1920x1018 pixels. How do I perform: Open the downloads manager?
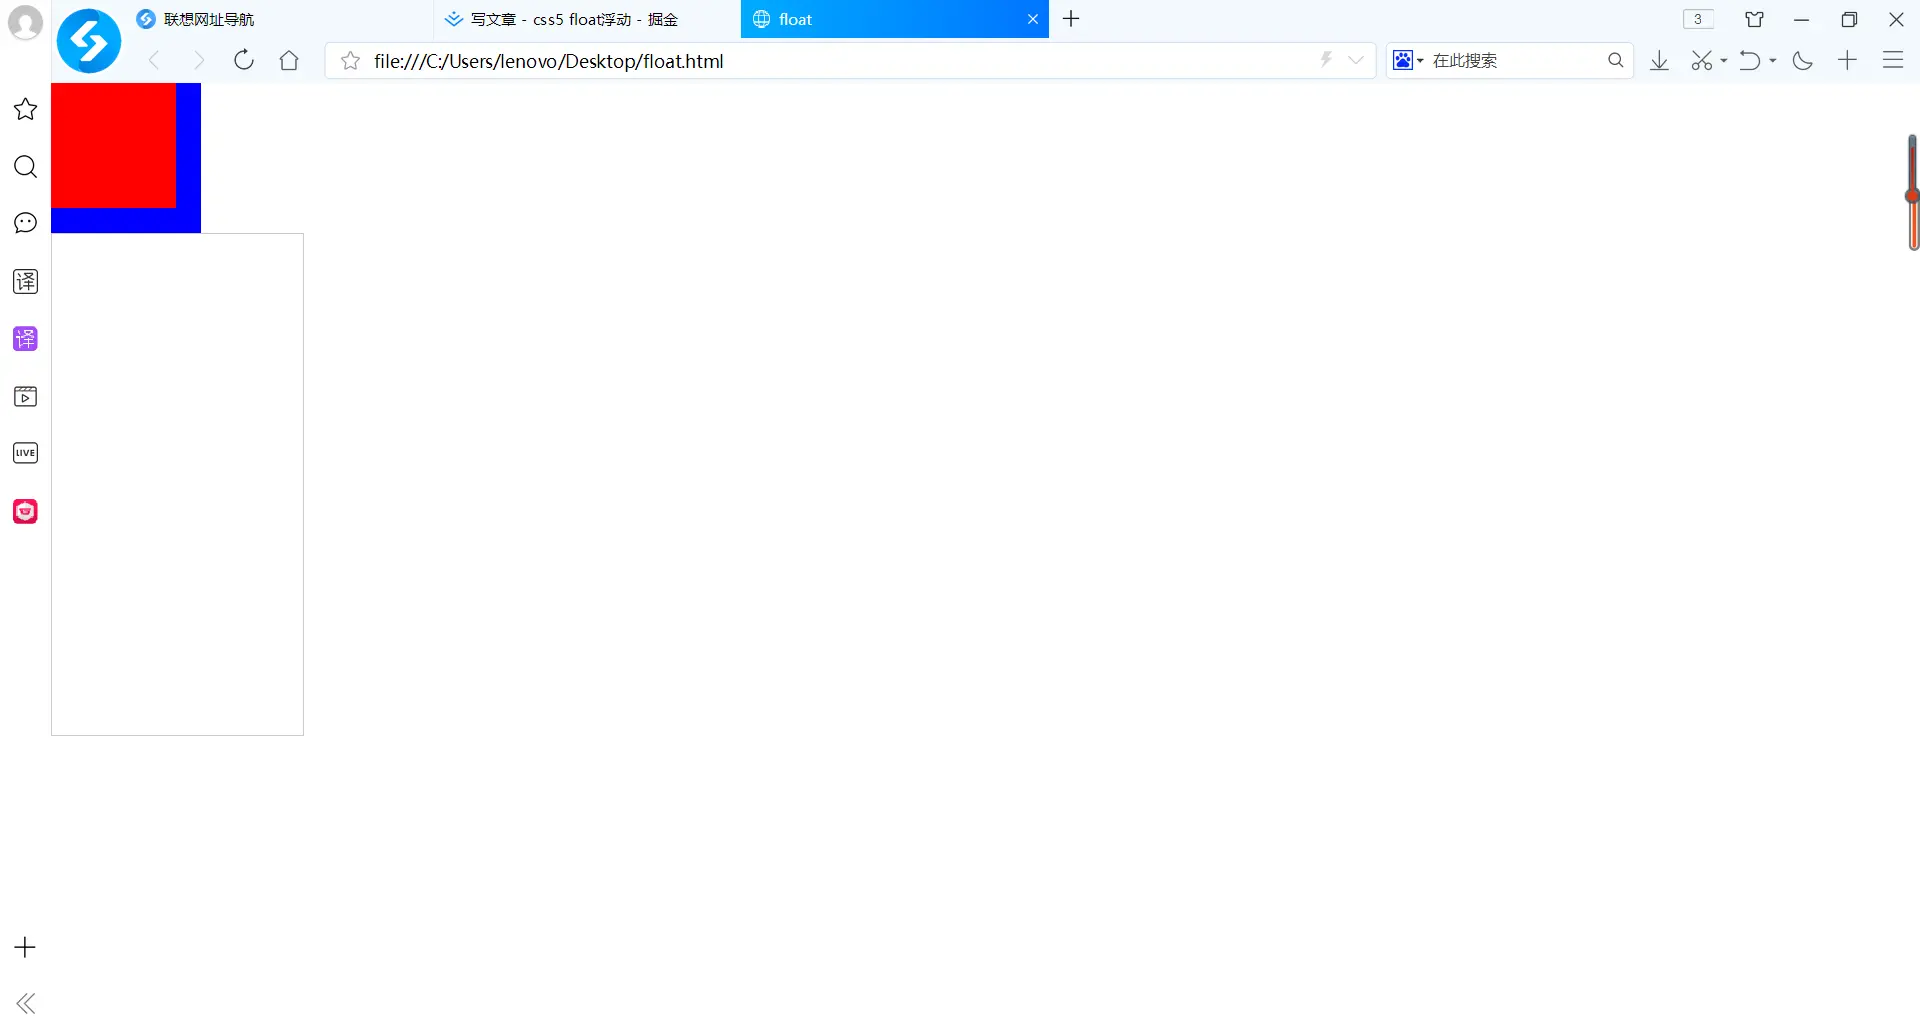1659,60
